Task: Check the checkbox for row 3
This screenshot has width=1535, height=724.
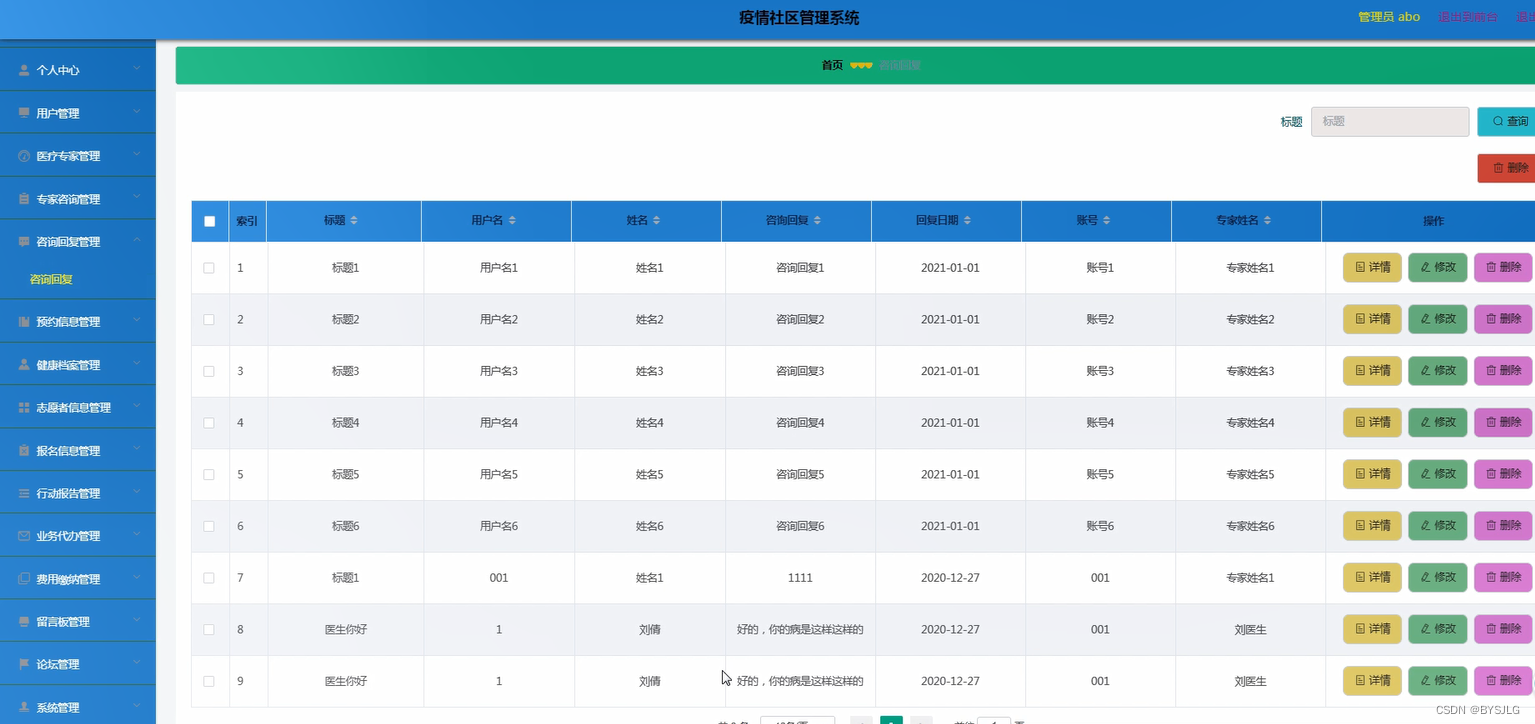Action: [209, 371]
